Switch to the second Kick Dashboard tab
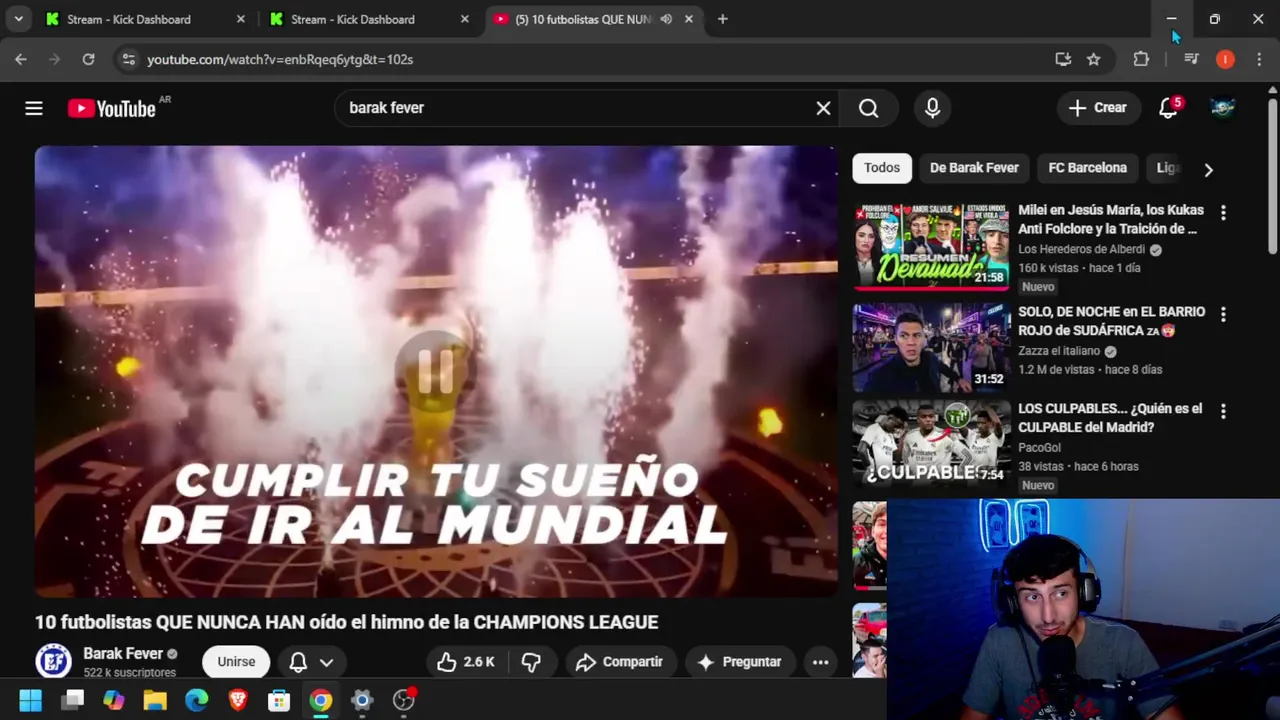 370,19
